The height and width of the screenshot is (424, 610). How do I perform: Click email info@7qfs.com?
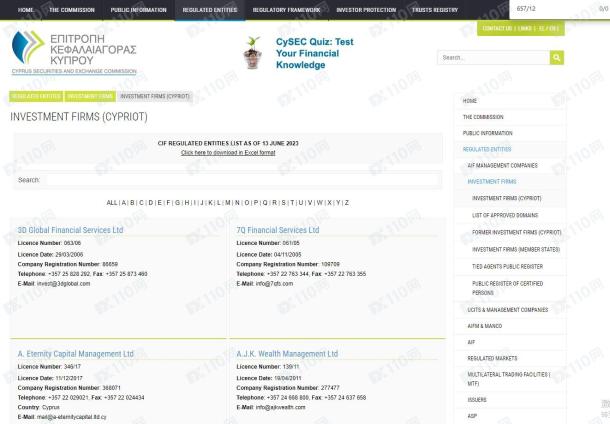pyautogui.click(x=274, y=284)
